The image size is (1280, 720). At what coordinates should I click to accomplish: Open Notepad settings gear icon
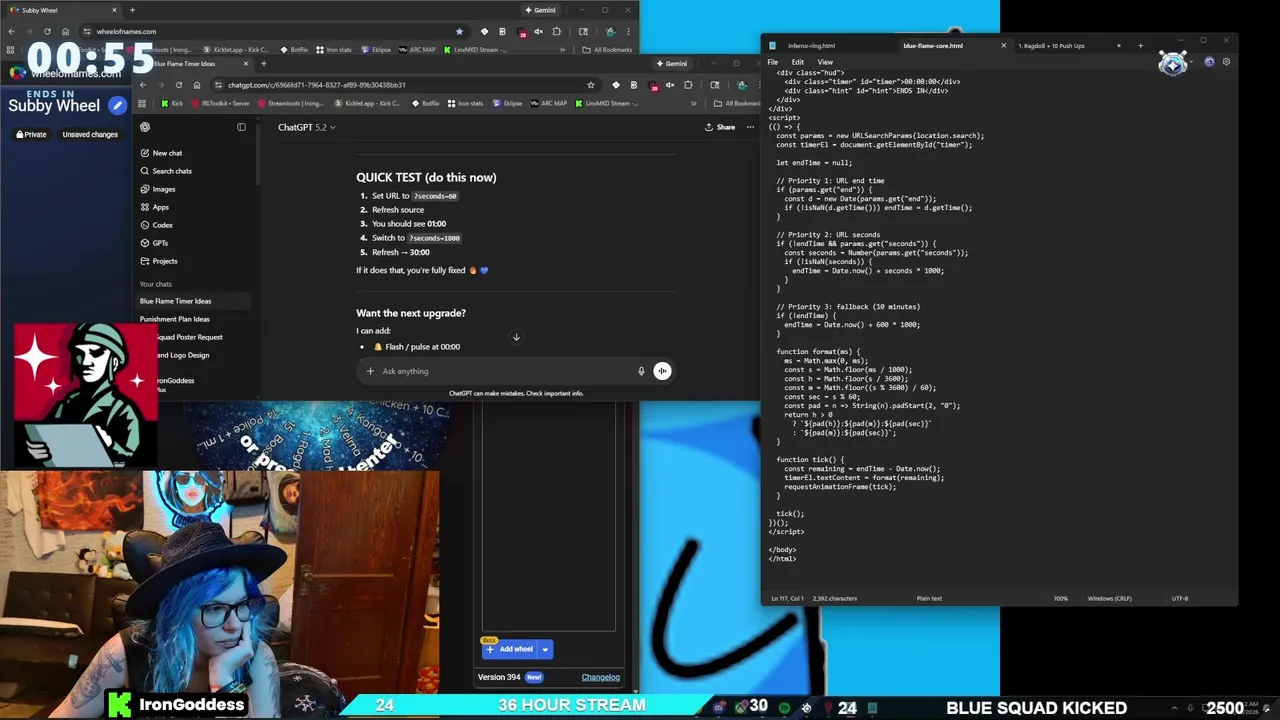[1226, 62]
